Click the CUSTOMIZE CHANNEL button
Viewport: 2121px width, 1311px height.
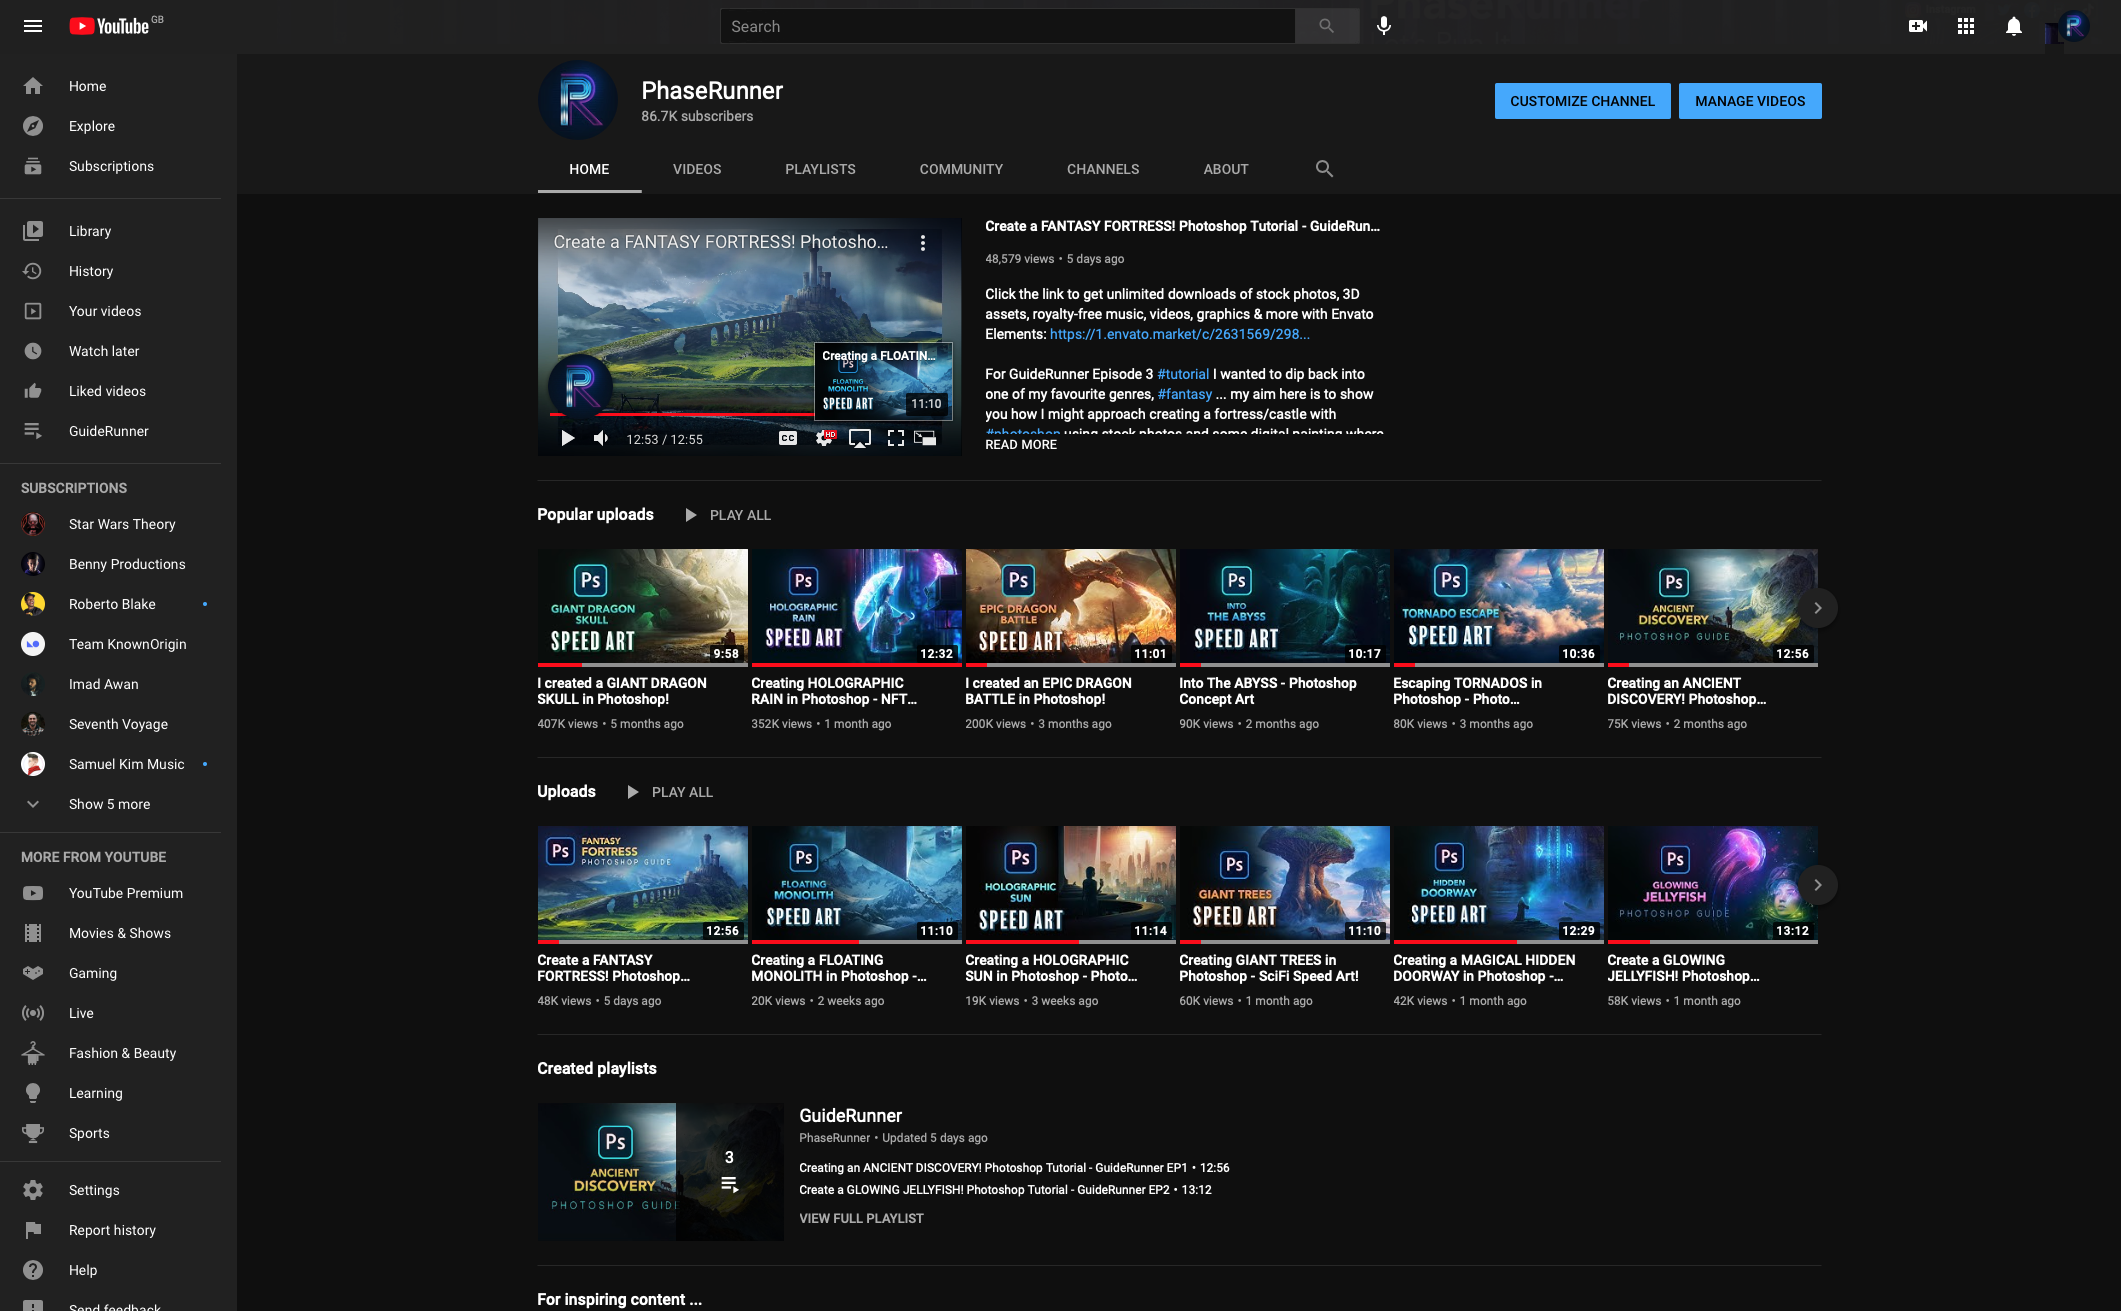click(1582, 101)
